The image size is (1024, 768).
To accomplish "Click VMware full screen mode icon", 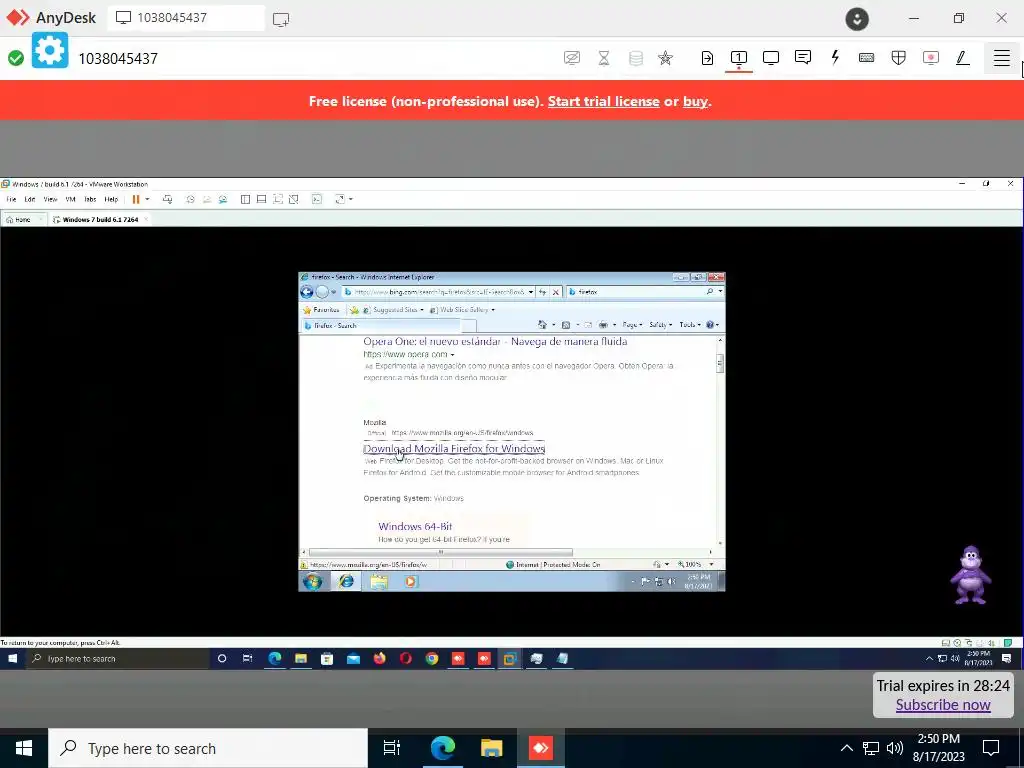I will [278, 199].
